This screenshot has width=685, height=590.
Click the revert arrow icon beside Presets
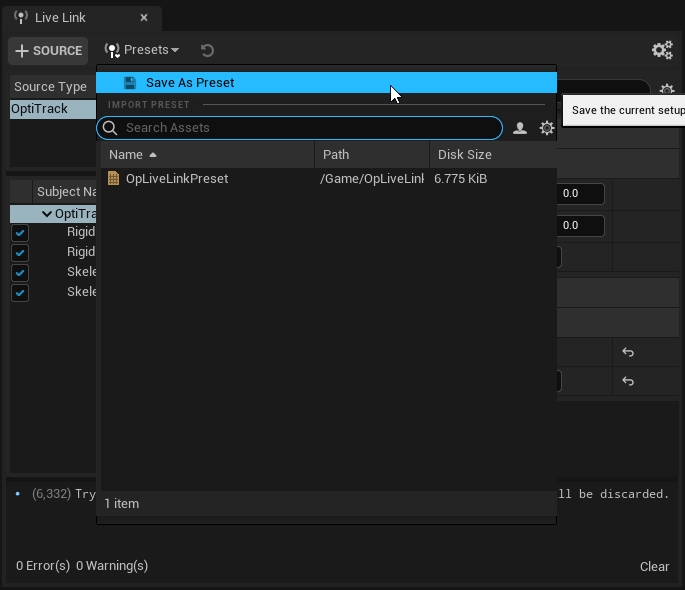207,50
